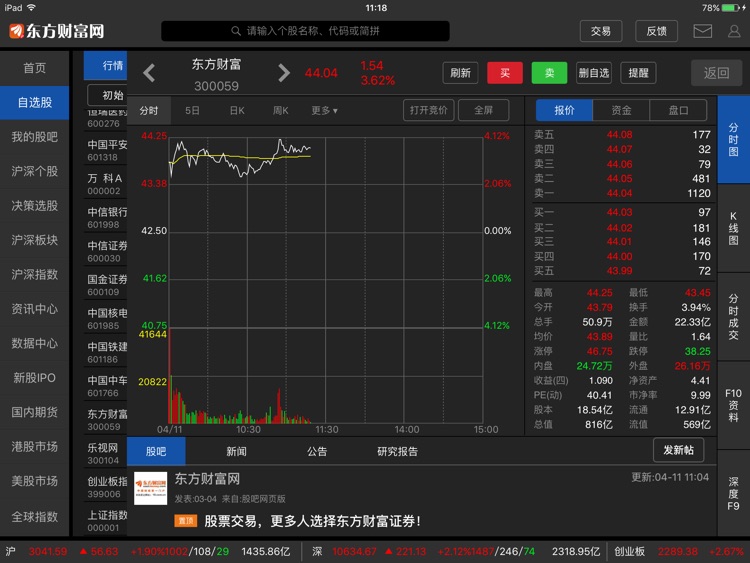Switch to 日K chart tab
750x563 pixels.
(237, 110)
